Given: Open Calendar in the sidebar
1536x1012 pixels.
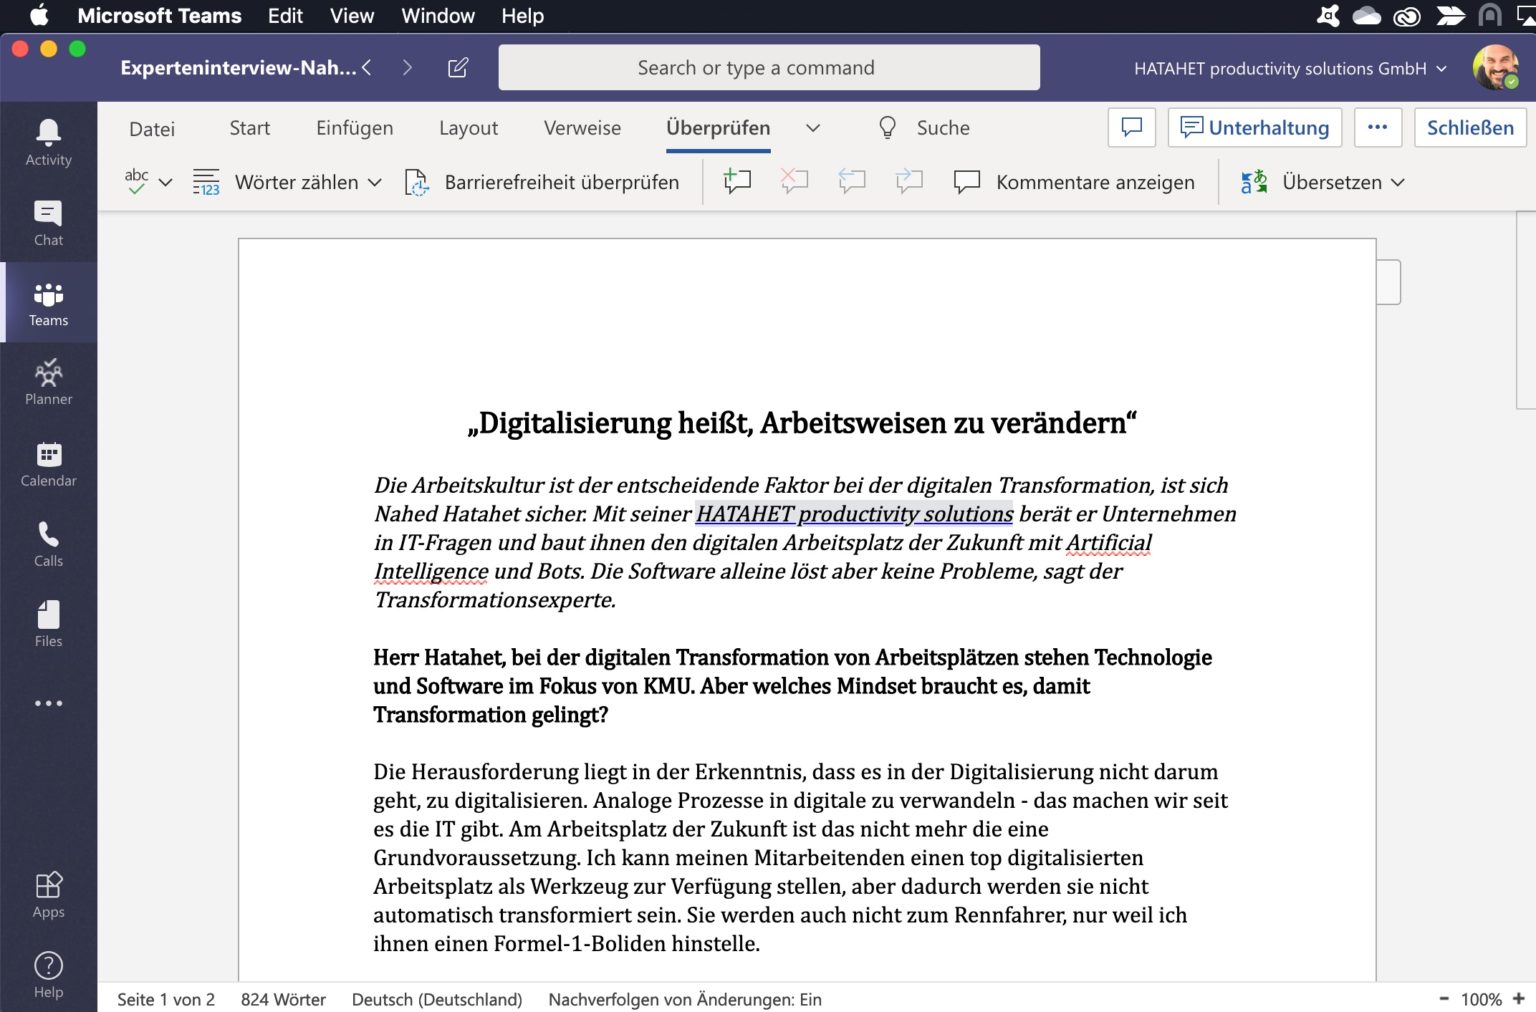Looking at the screenshot, I should coord(48,464).
